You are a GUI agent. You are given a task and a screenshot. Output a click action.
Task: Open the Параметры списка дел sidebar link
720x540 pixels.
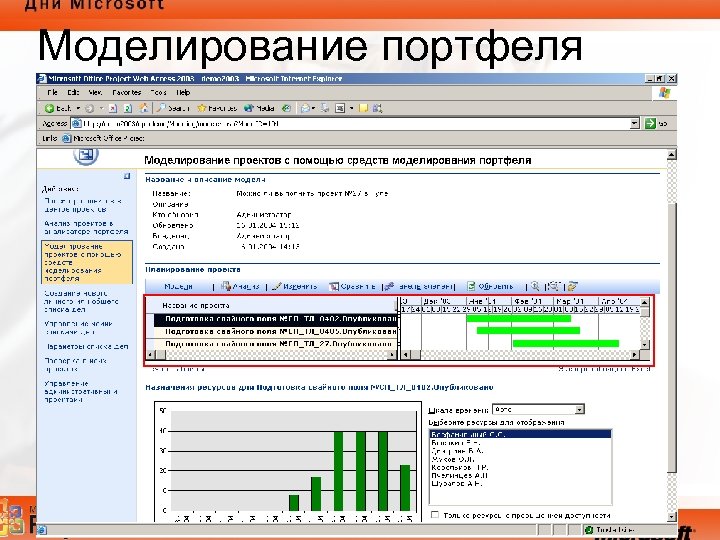87,347
